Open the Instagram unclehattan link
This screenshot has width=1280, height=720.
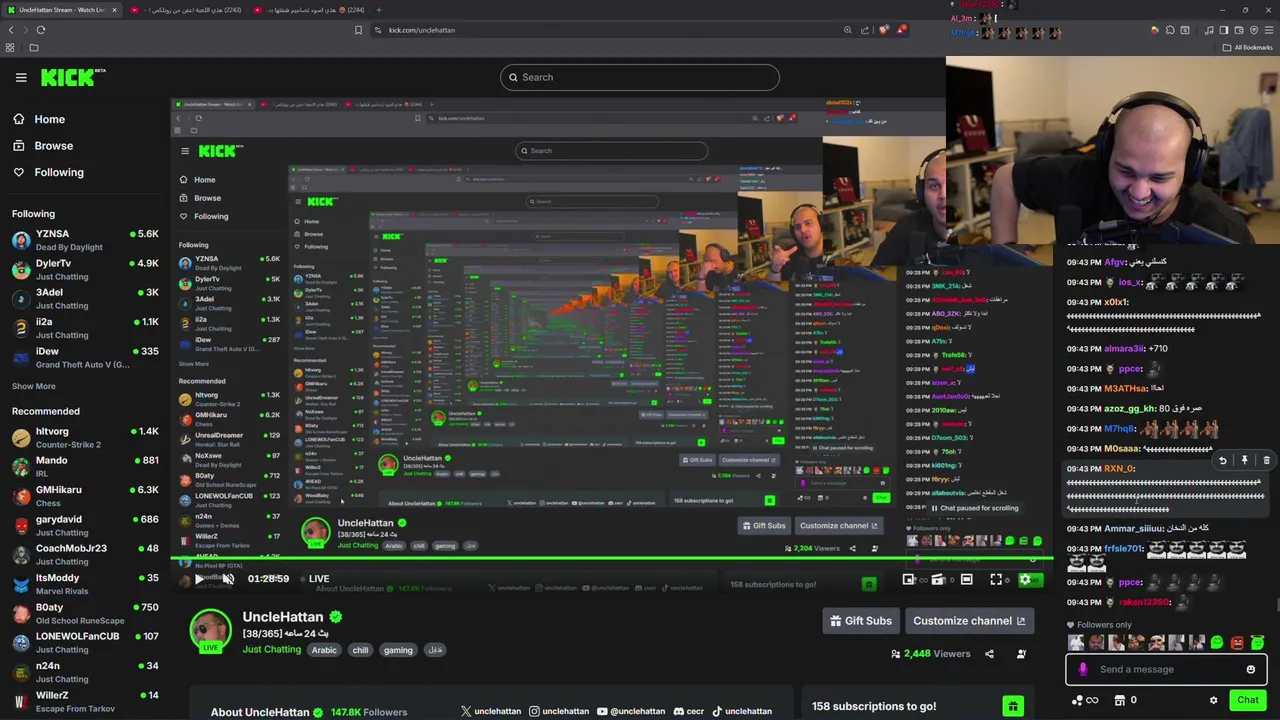tap(559, 712)
